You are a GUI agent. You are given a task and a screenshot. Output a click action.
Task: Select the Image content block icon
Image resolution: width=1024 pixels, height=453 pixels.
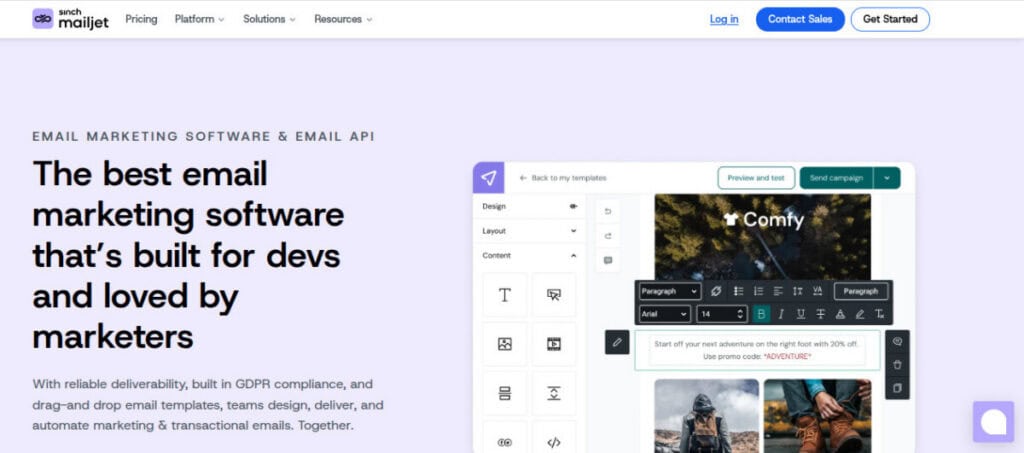[505, 344]
